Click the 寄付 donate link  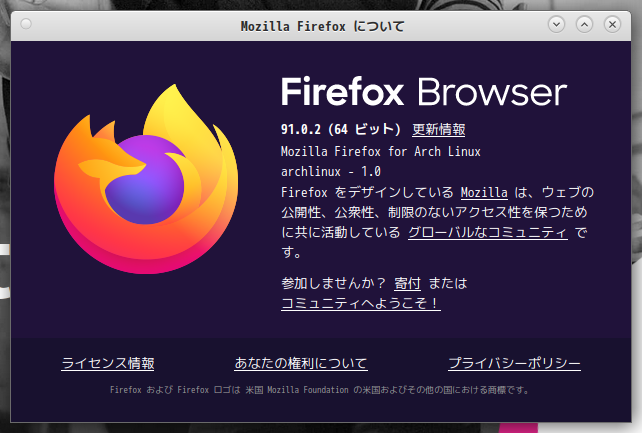[x=407, y=283]
